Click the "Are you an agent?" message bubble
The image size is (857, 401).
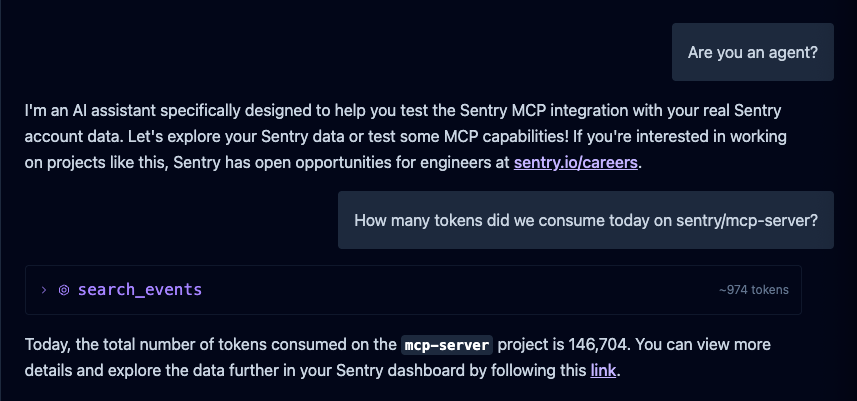tap(753, 52)
